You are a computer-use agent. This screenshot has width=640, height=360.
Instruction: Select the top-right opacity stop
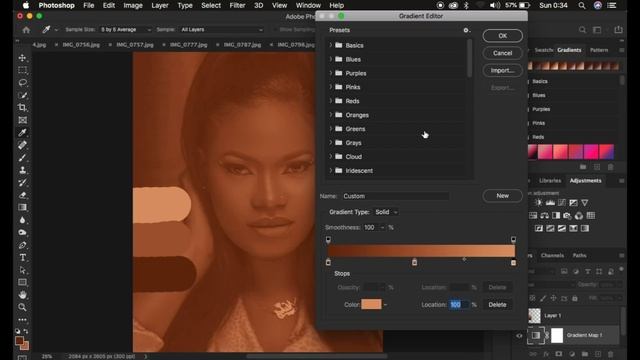pos(513,240)
